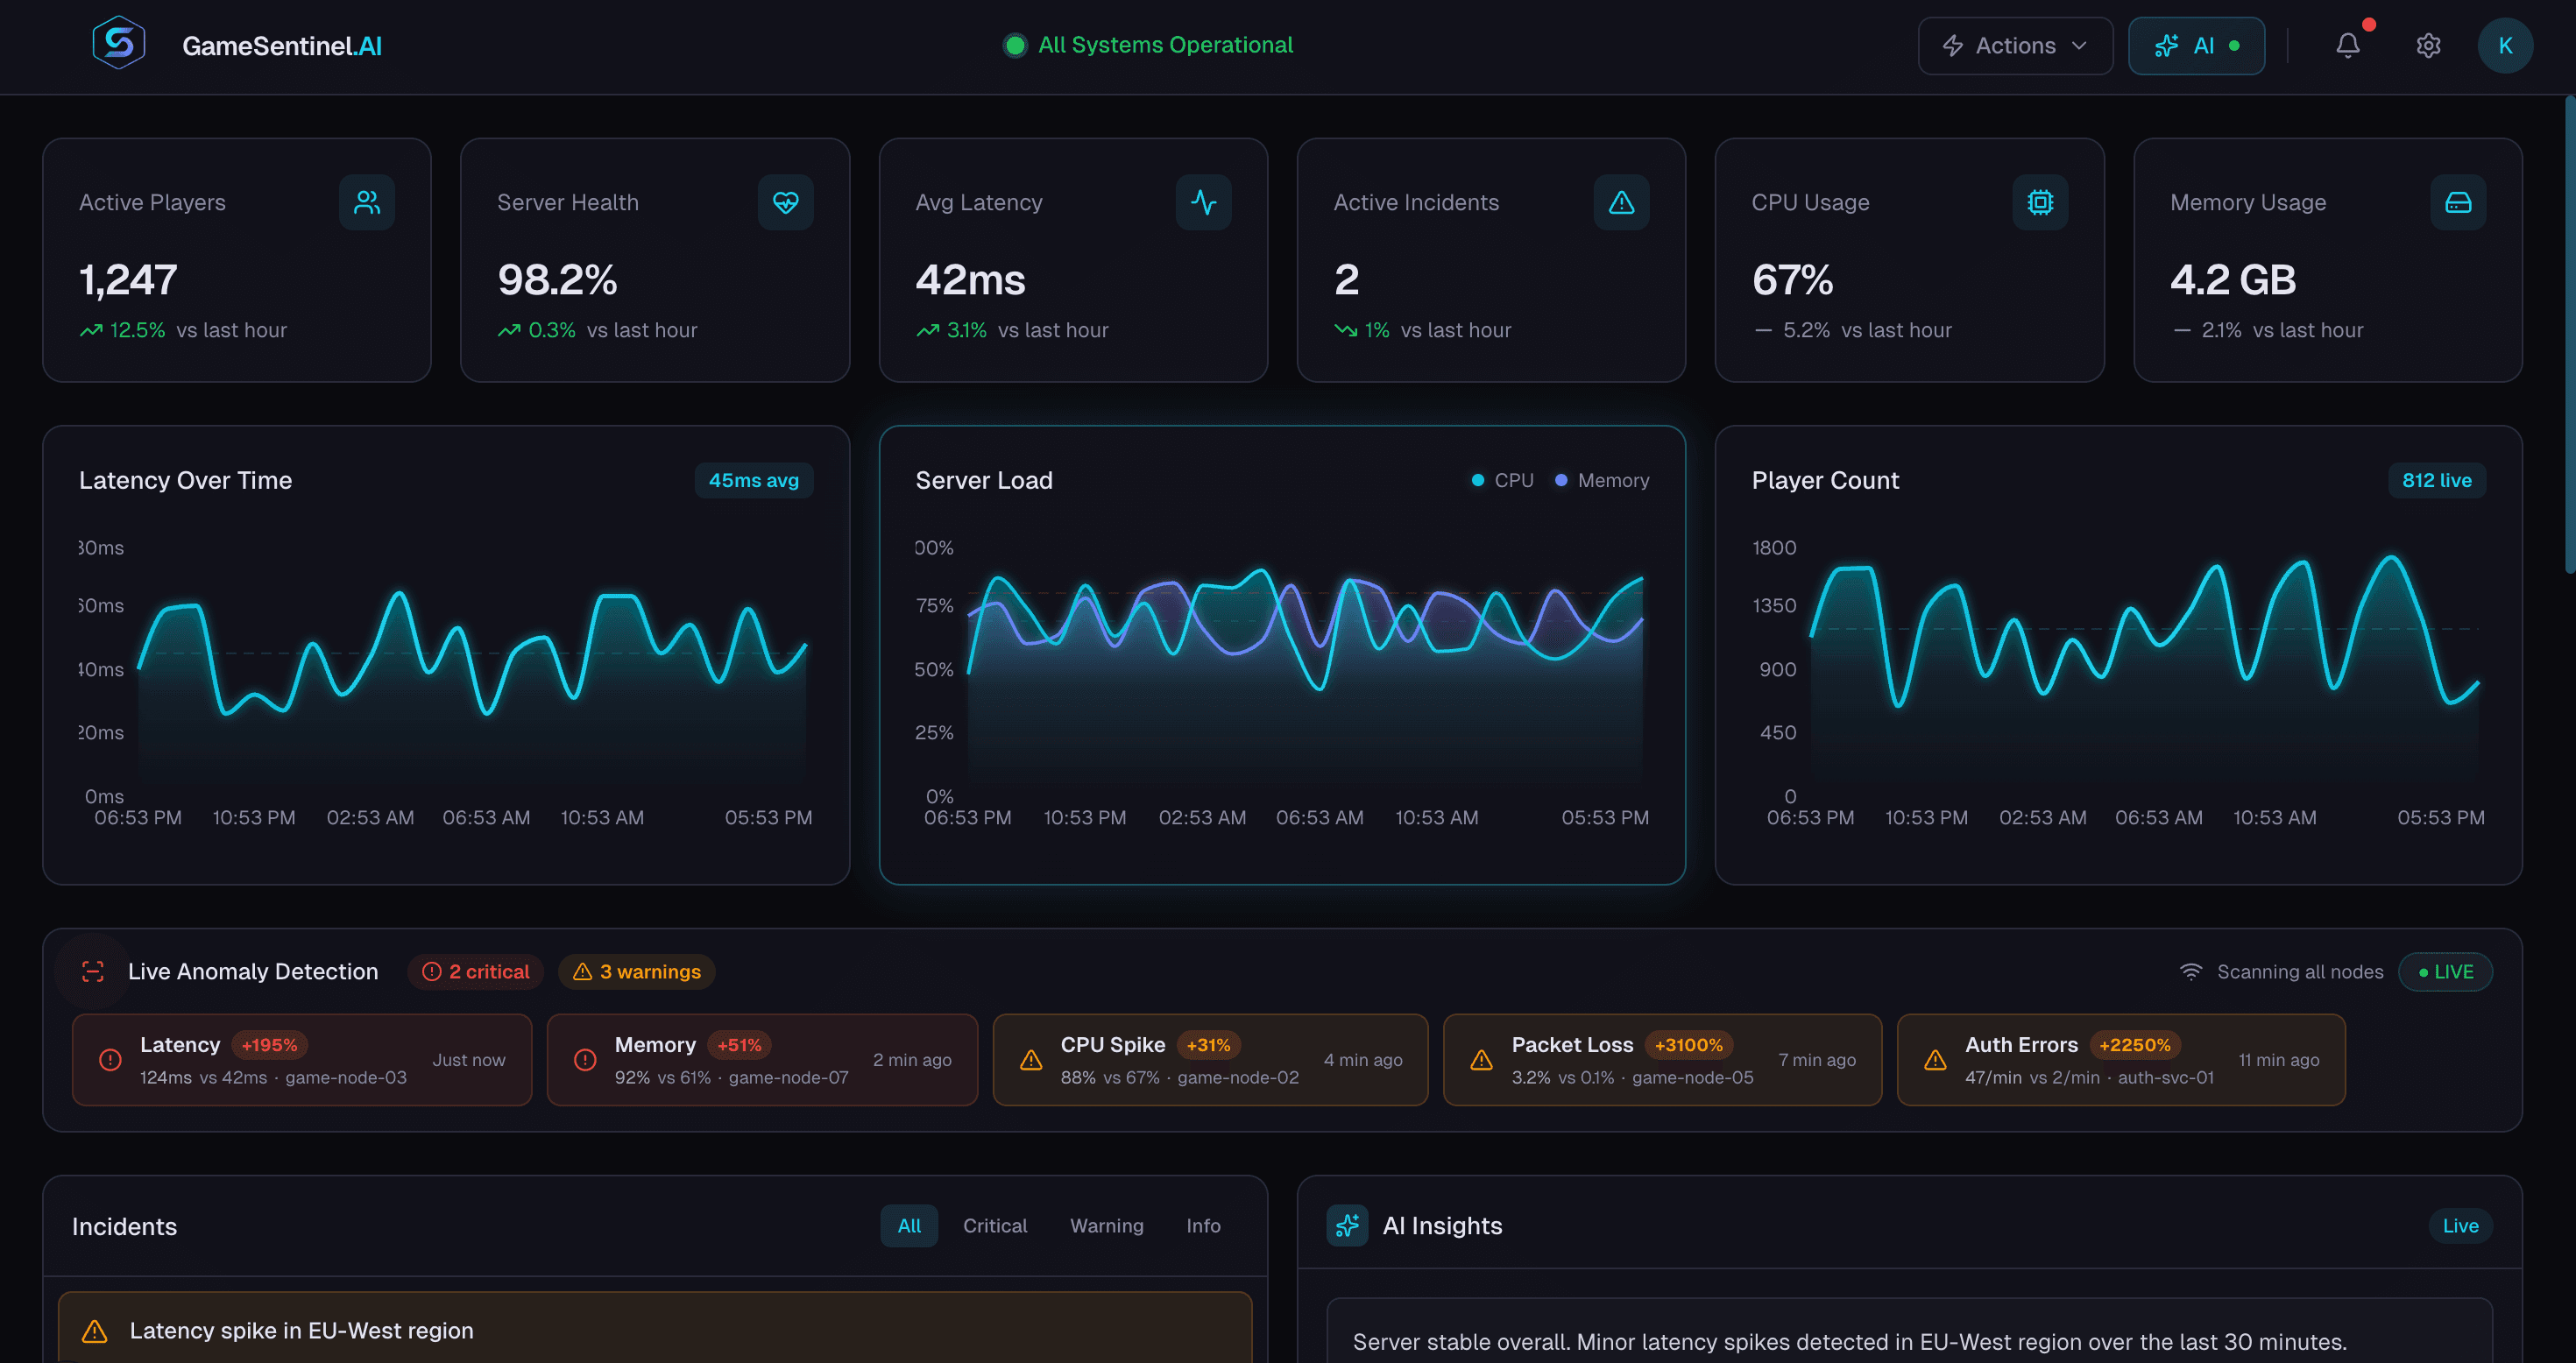Open the Live Anomaly Detection scan icon

(x=92, y=971)
